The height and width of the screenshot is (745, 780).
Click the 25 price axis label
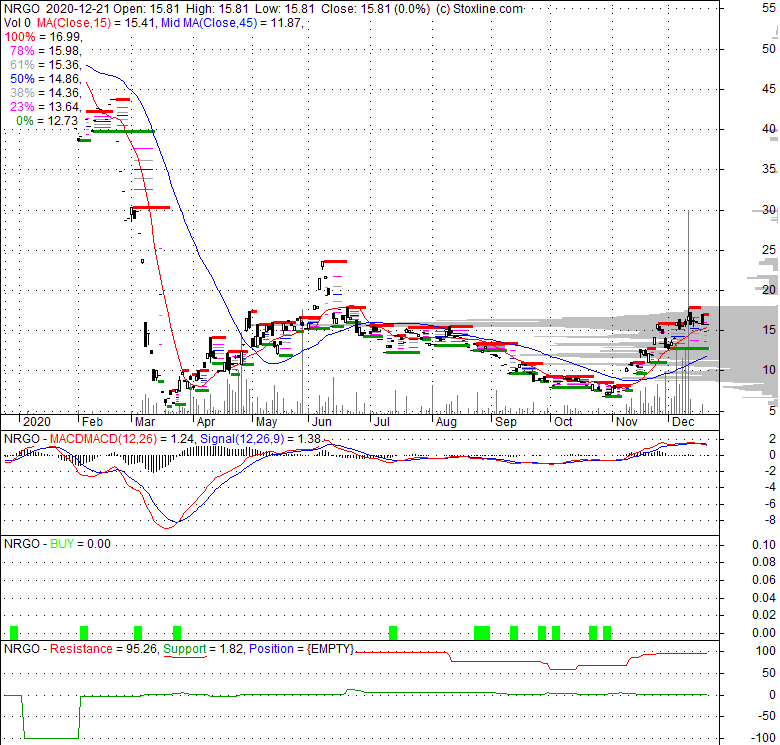(769, 250)
